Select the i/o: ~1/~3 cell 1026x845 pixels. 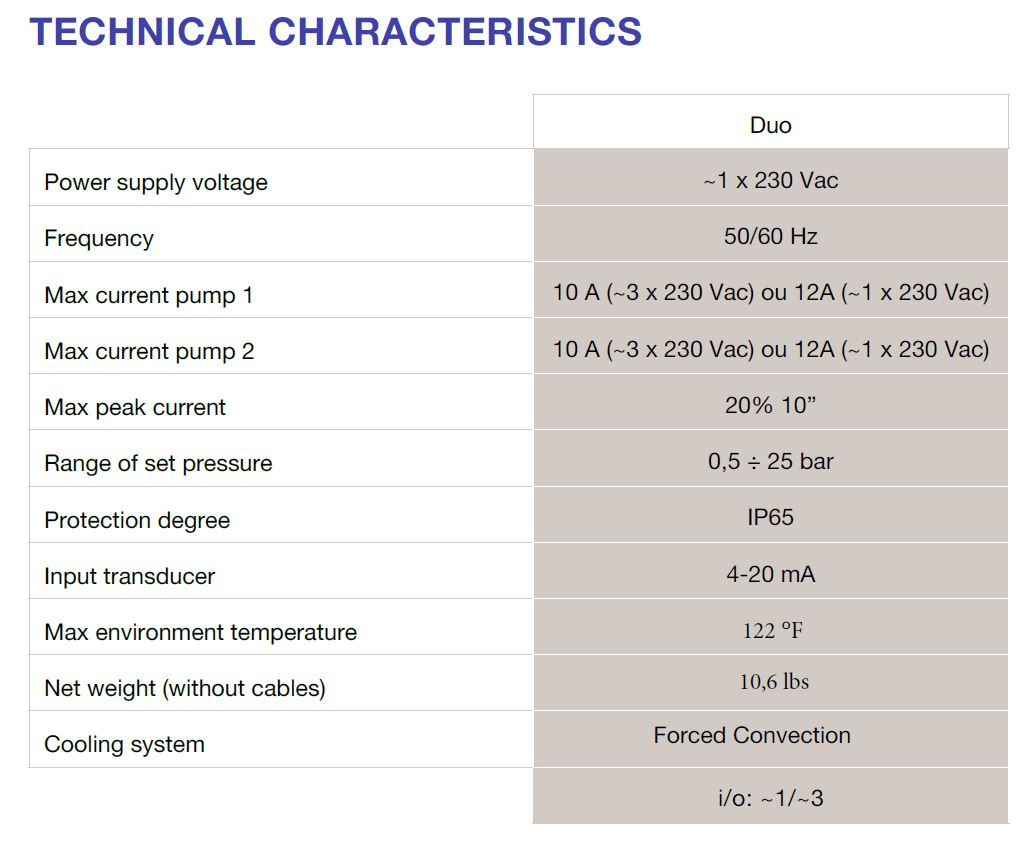pyautogui.click(x=770, y=797)
